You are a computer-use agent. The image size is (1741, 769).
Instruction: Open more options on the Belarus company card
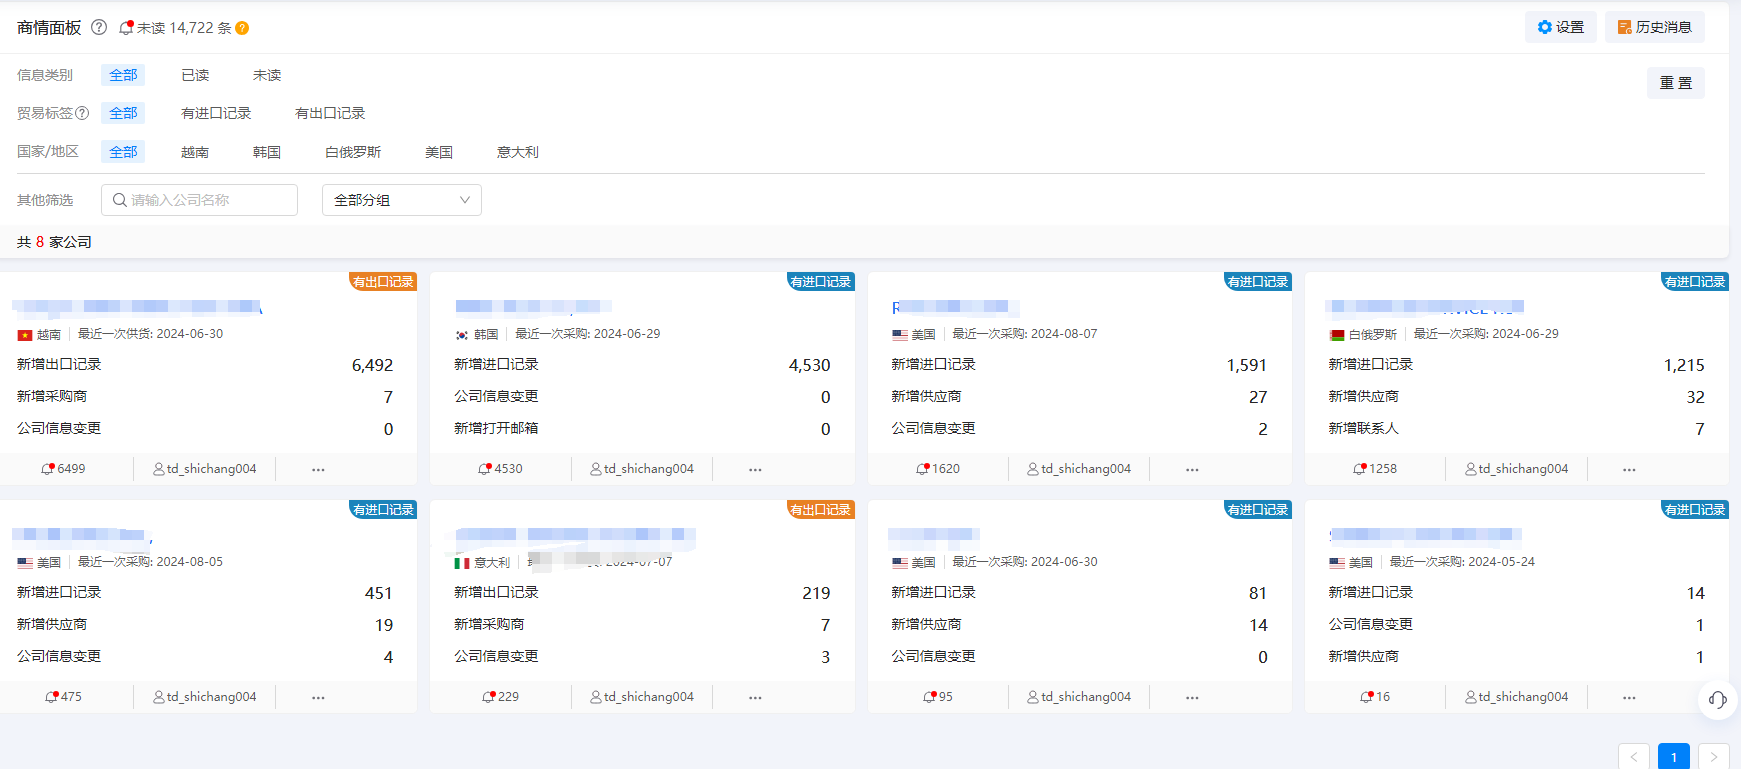click(1629, 469)
